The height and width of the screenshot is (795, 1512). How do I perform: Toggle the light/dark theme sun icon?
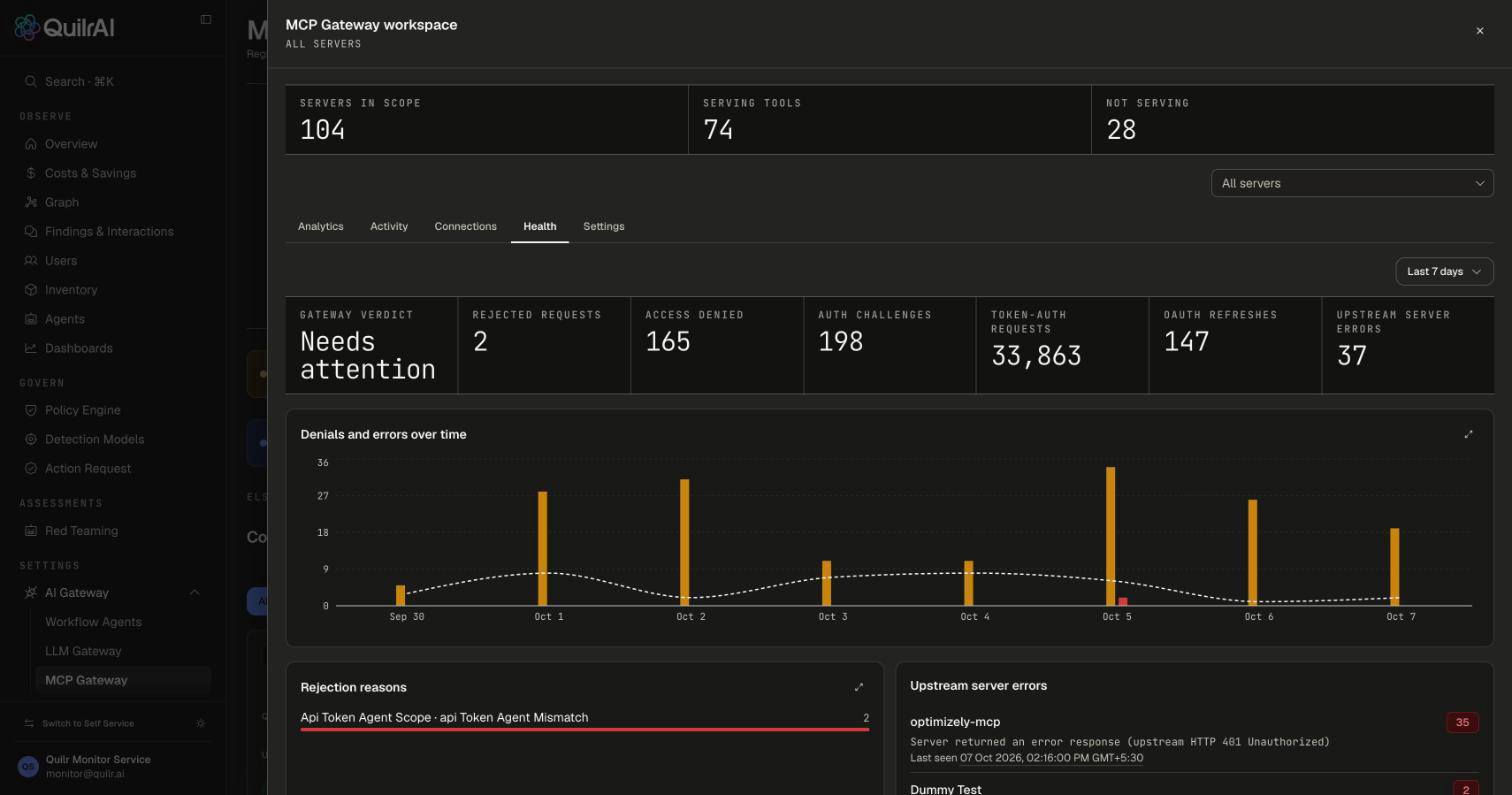click(x=201, y=723)
